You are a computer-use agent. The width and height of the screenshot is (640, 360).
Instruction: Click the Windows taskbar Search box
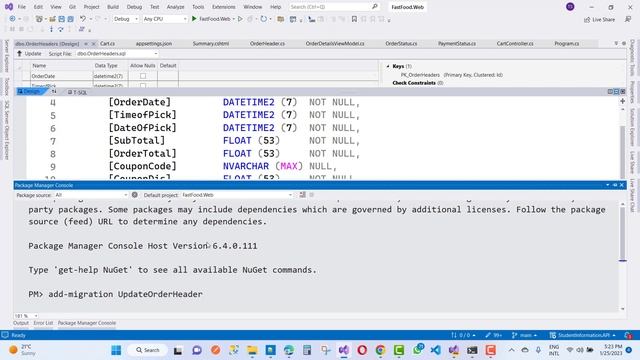pos(147,350)
